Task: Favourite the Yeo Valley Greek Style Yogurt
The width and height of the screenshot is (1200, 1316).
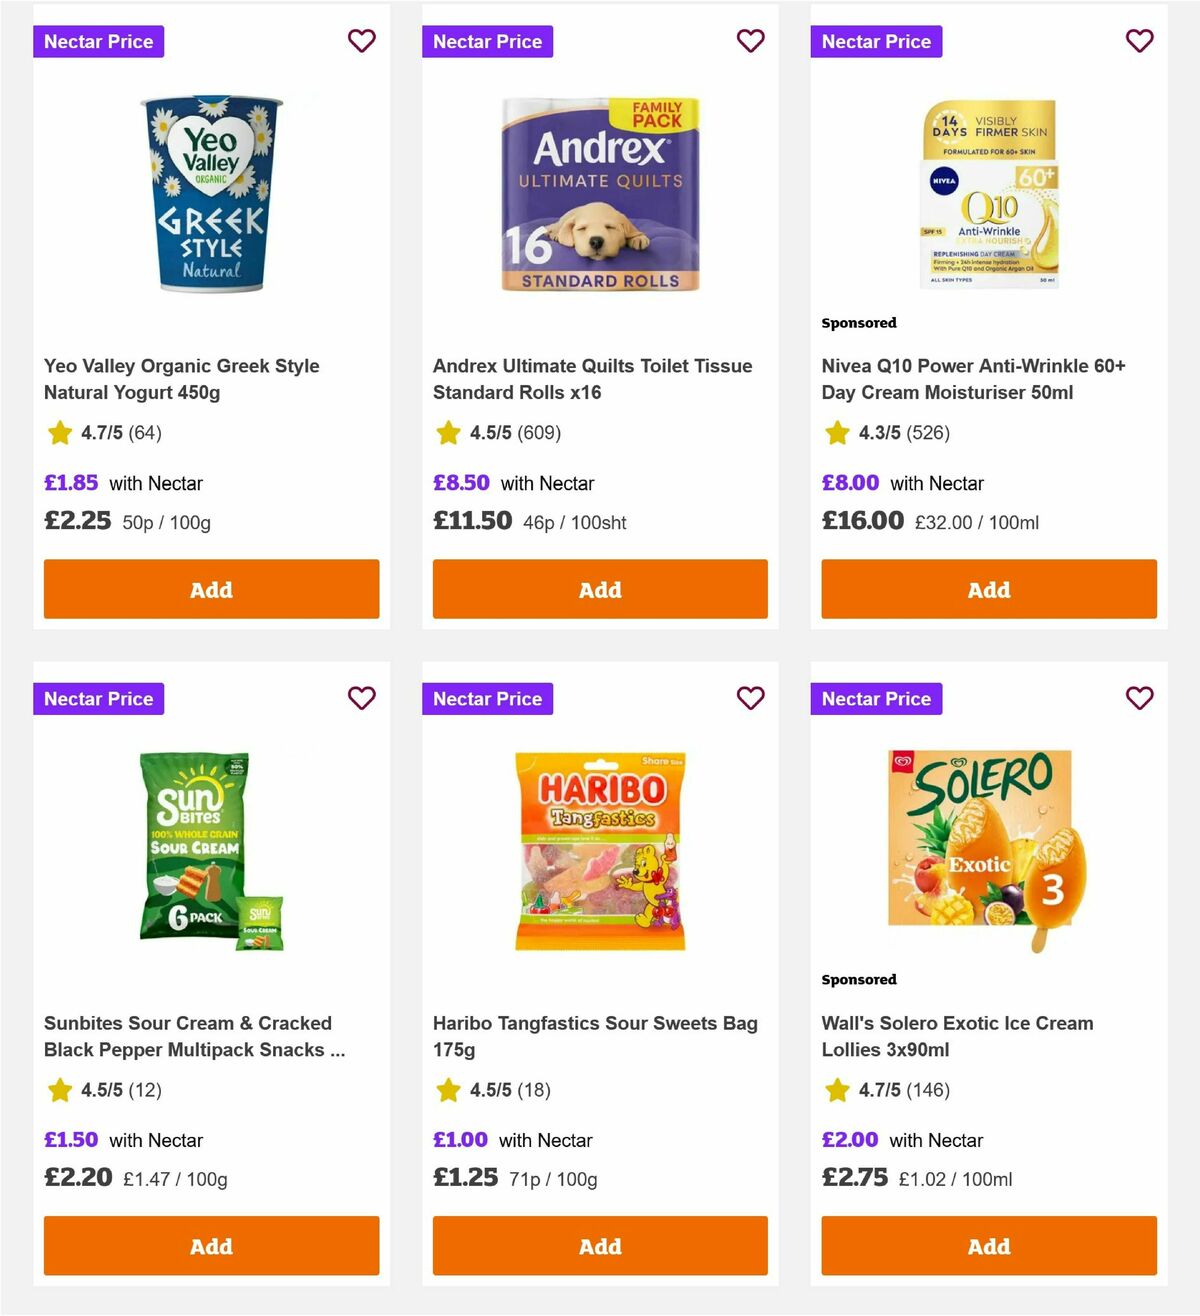Action: click(361, 41)
